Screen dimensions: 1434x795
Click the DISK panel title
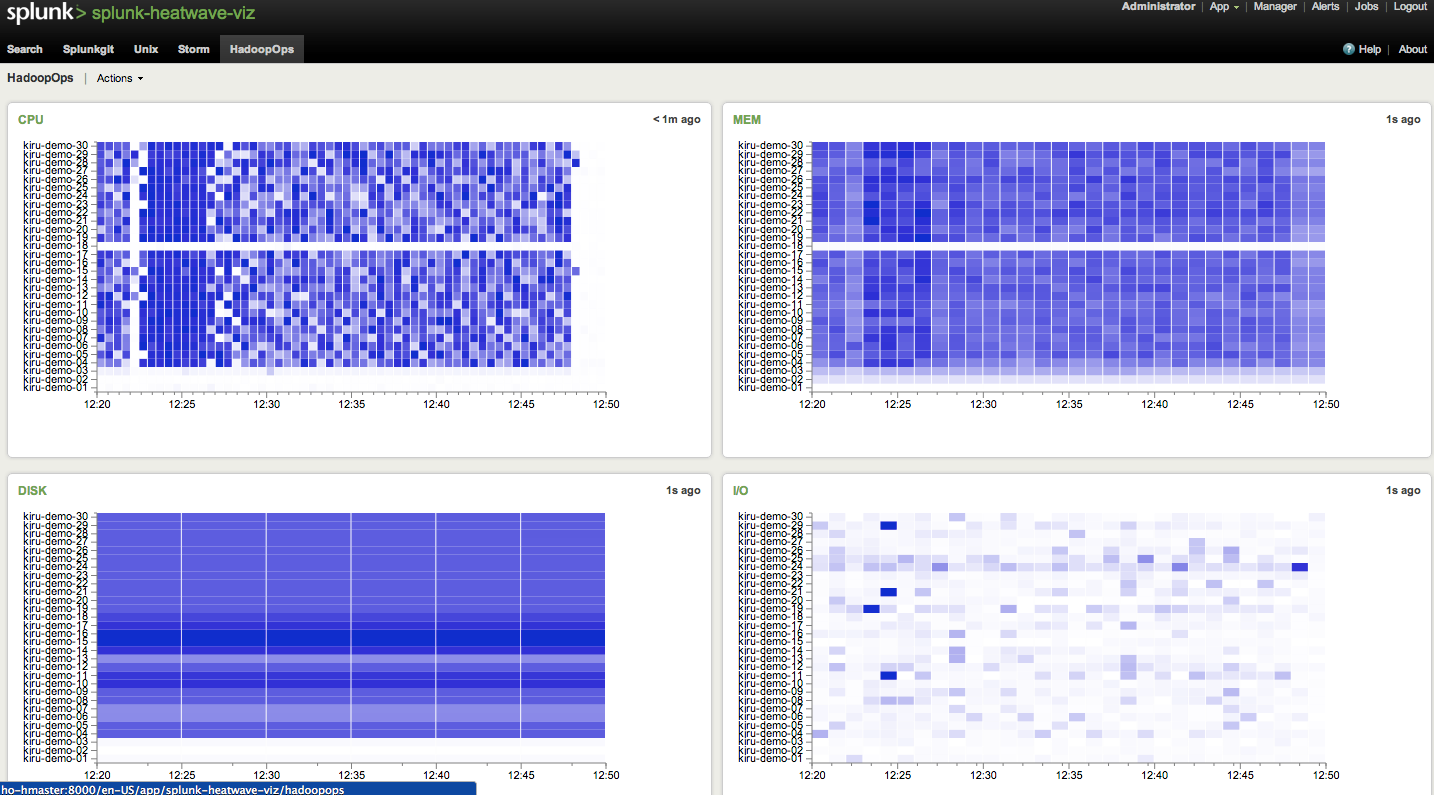coord(32,491)
